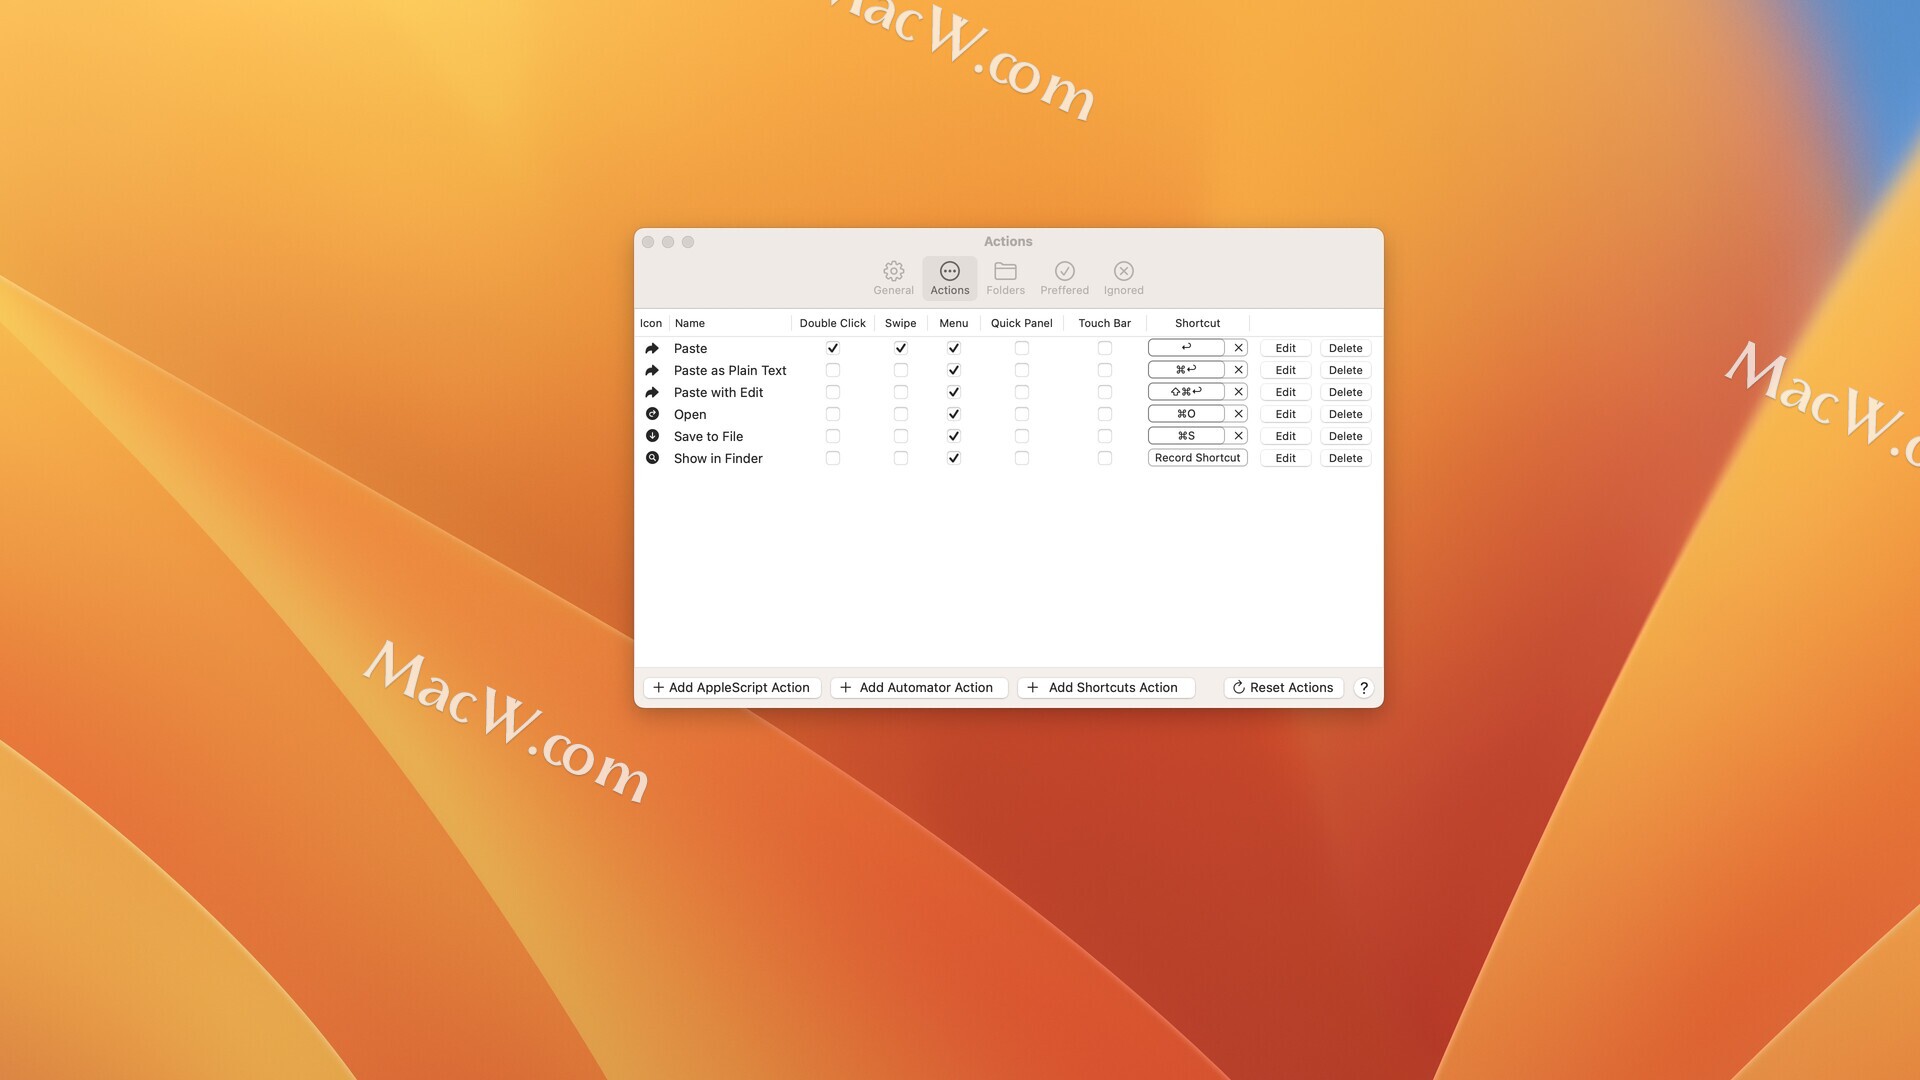
Task: Edit the Save to File action
Action: (1285, 436)
